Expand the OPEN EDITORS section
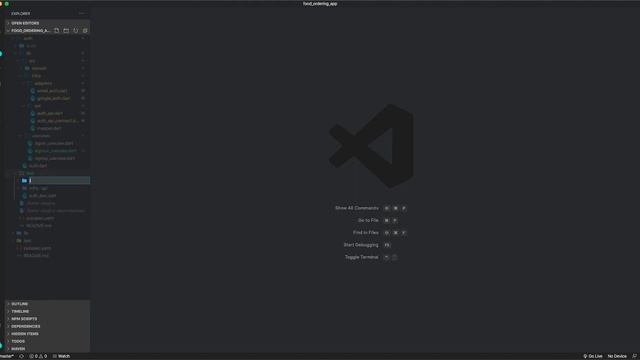The image size is (640, 360). 48,23
